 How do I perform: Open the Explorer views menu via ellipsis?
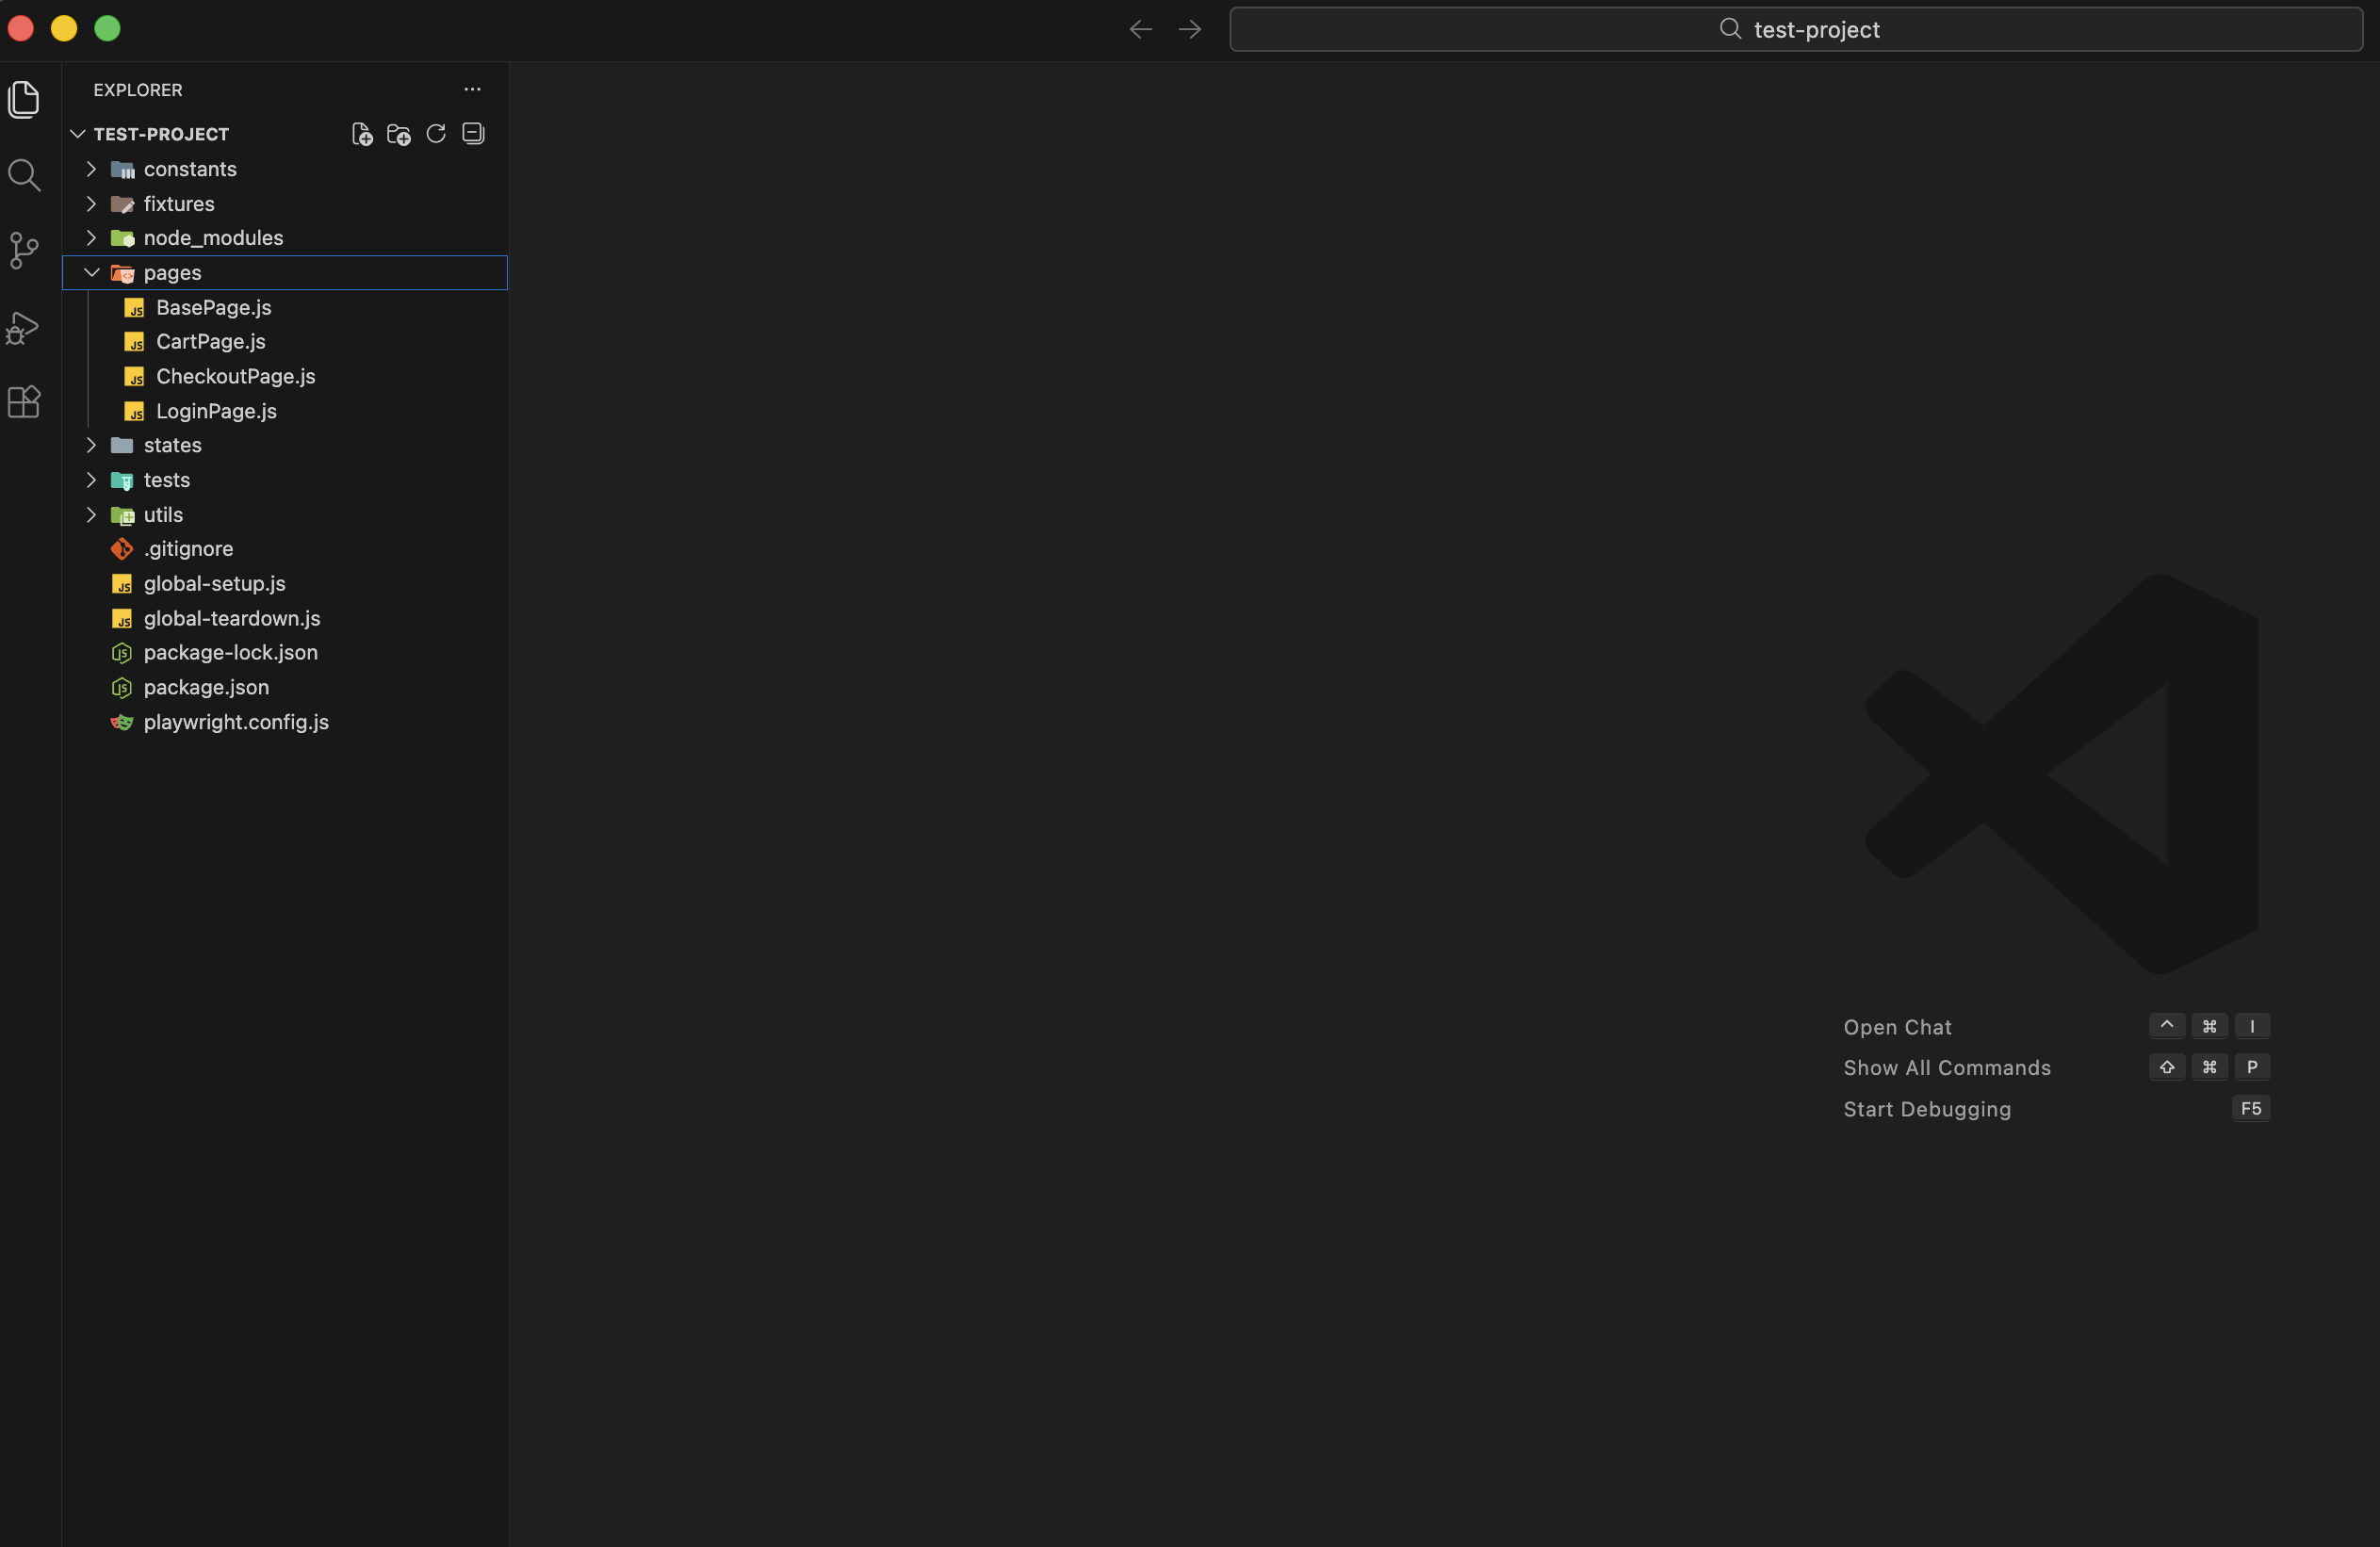tap(472, 89)
